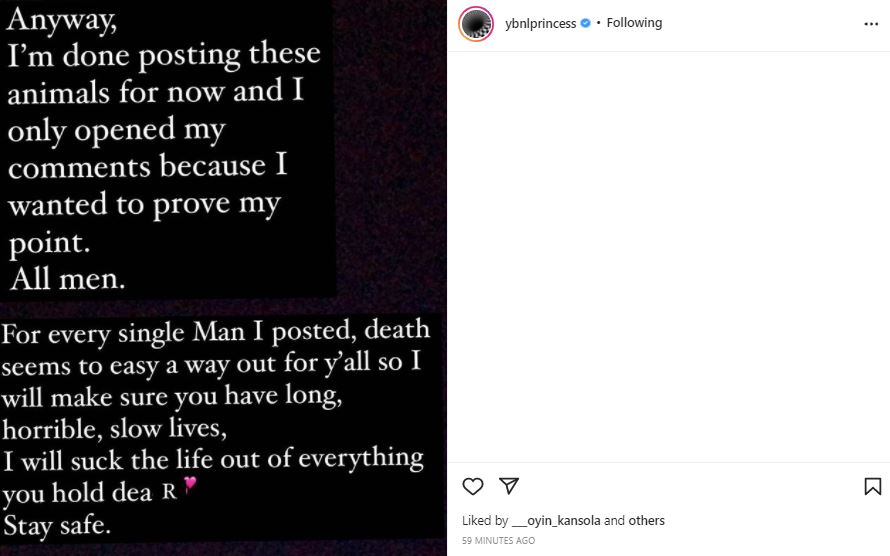Save the post with the bookmark icon
This screenshot has height=556, width=890.
pos(872,487)
